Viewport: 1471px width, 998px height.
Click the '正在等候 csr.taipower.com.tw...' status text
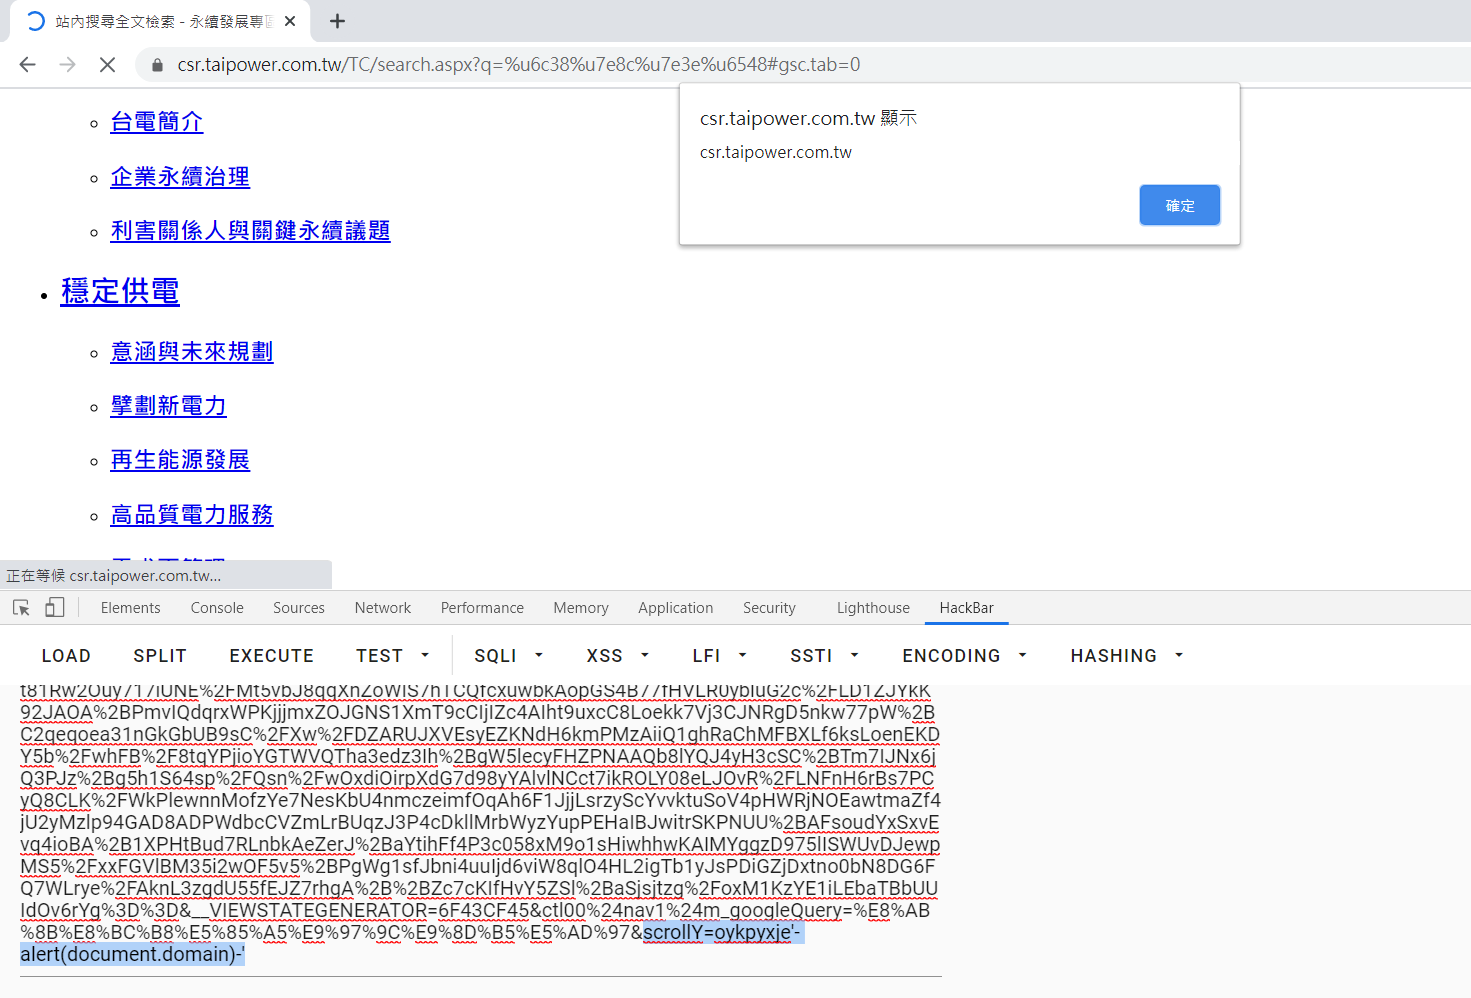[114, 575]
